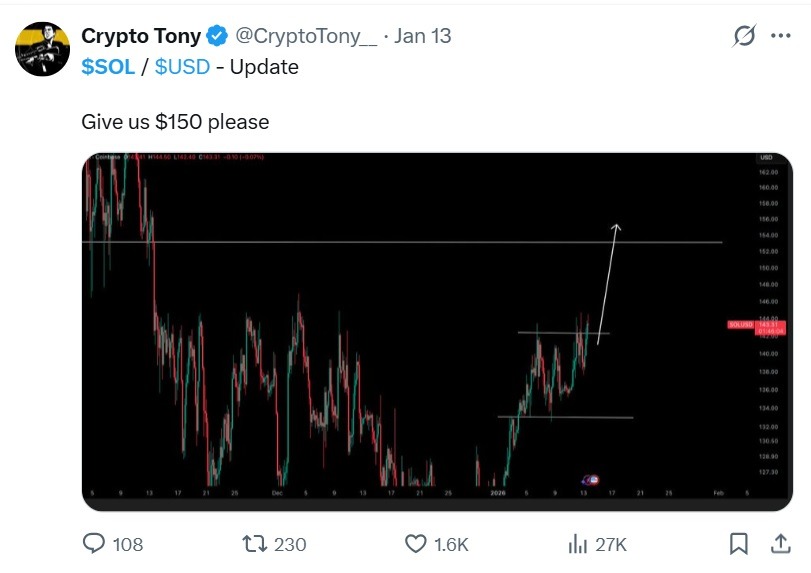Open Crypto Tony's profile avatar

(41, 48)
